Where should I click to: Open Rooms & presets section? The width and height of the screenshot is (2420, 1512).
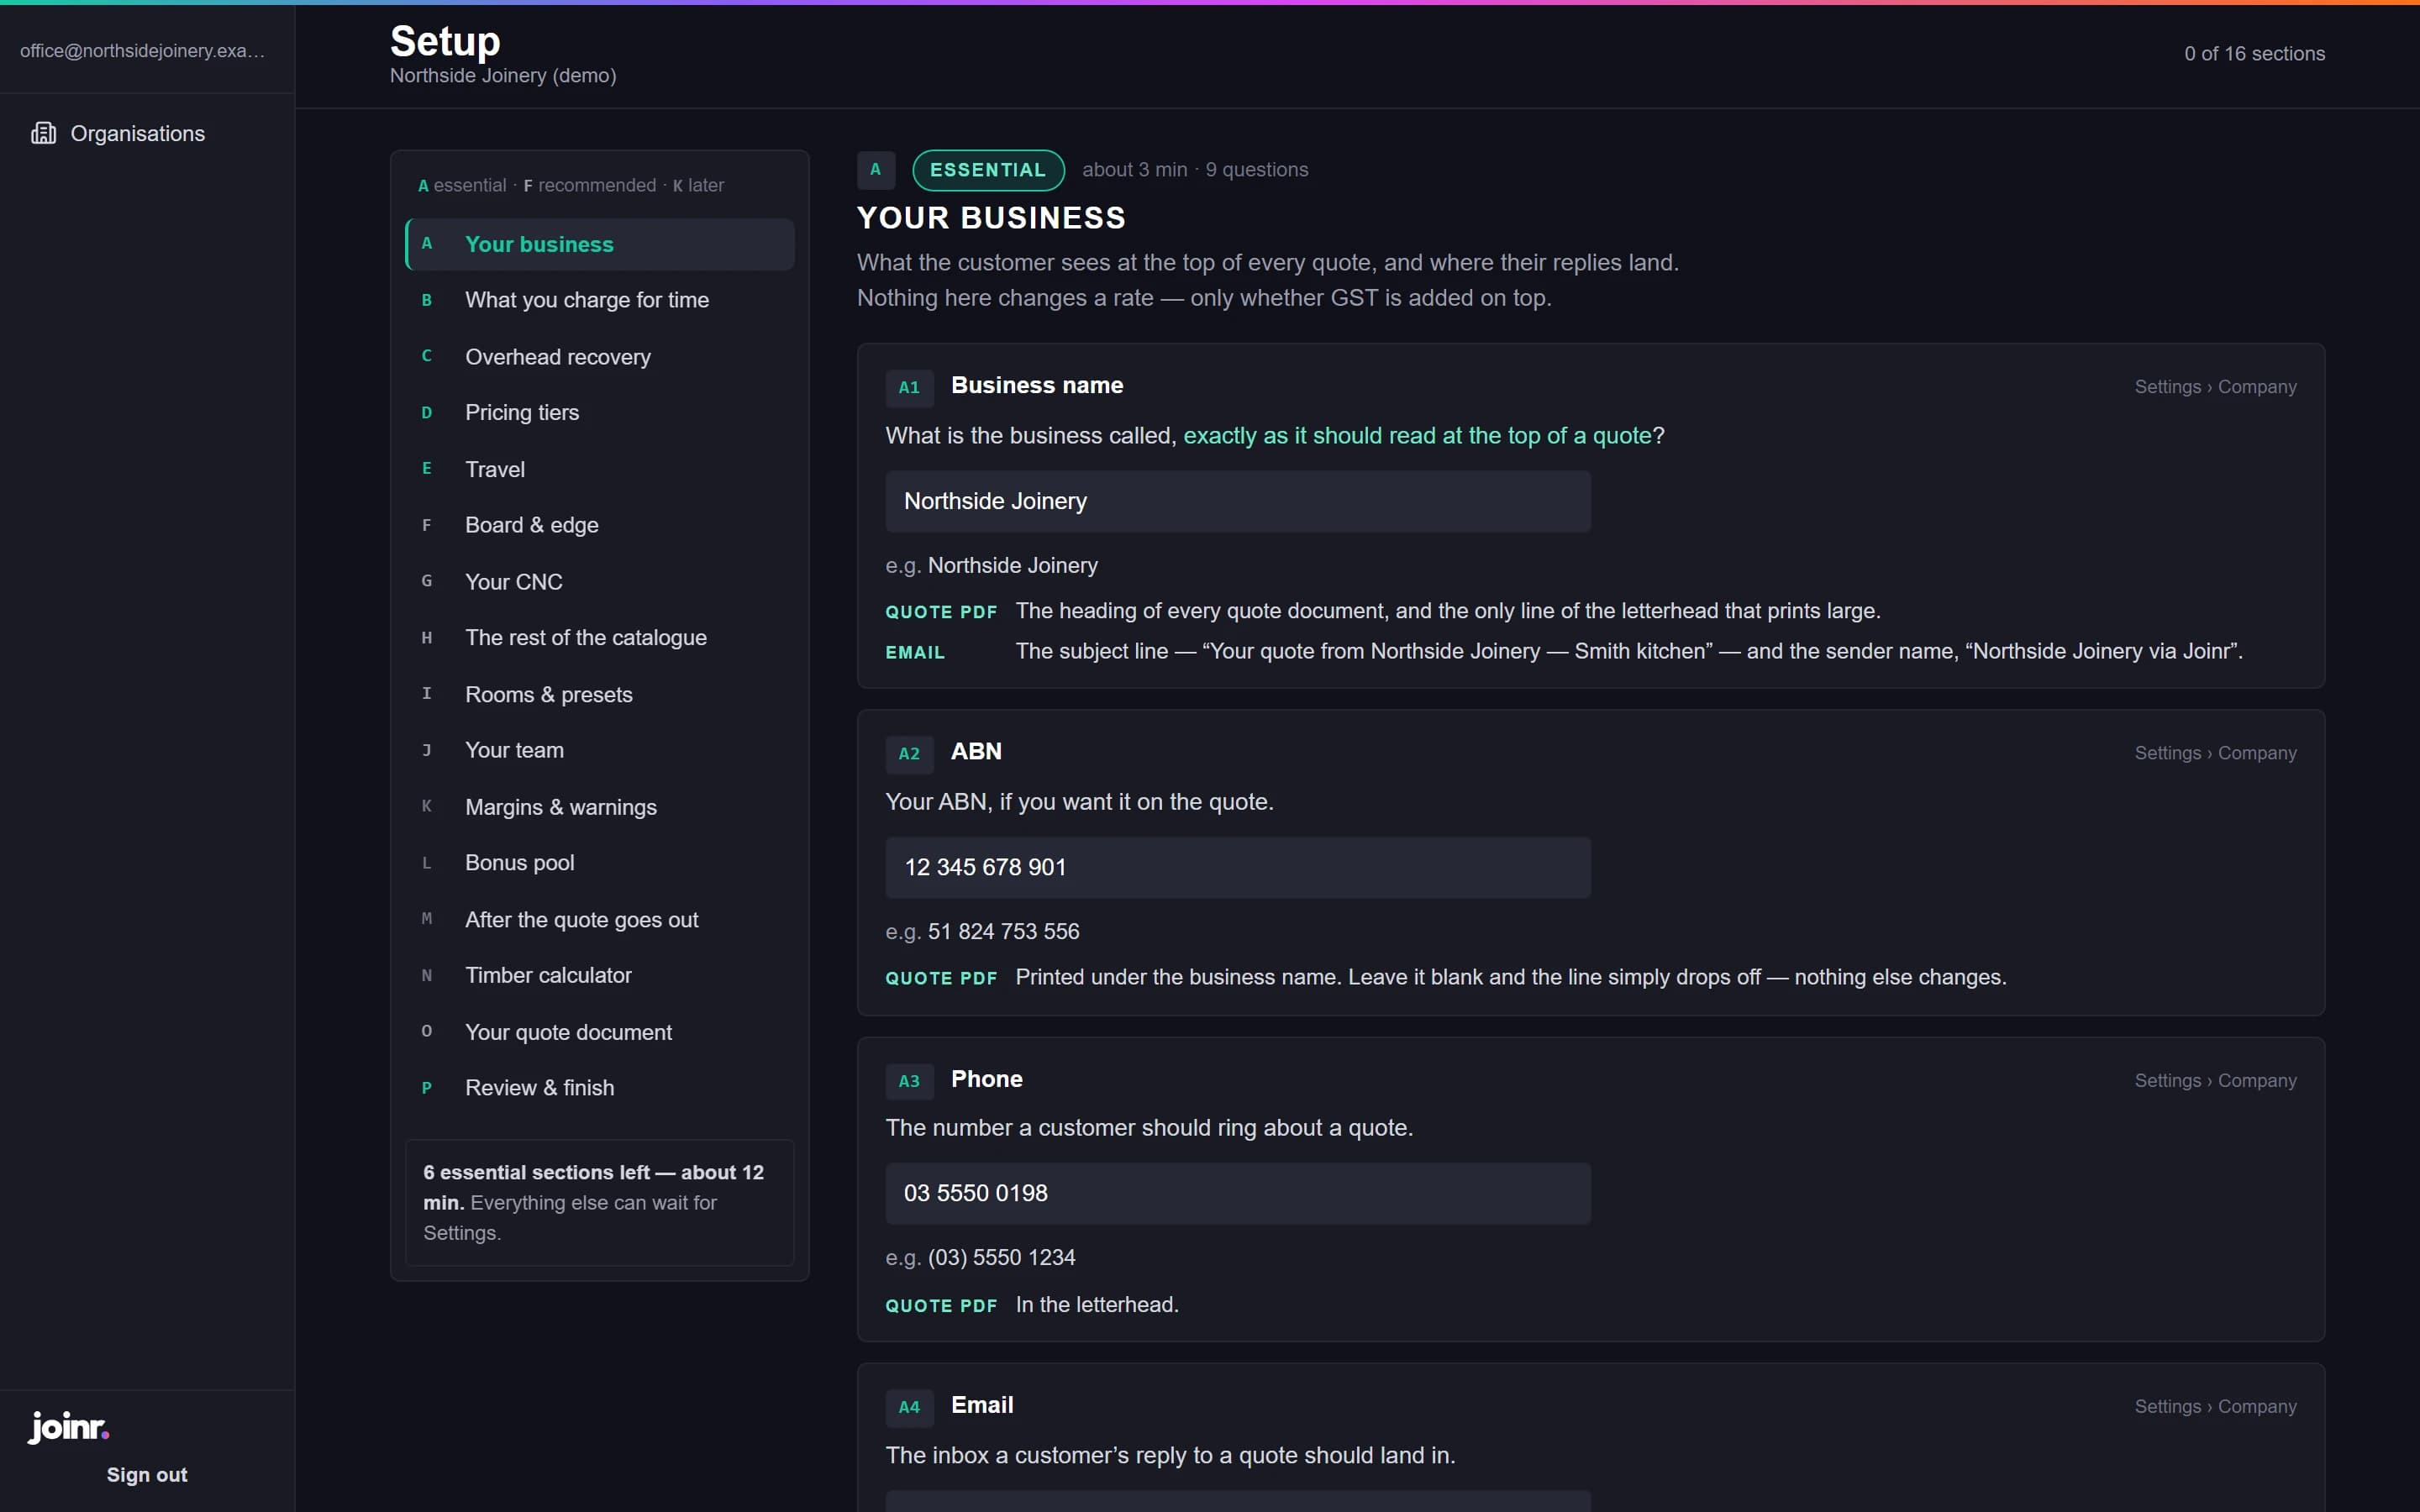tap(600, 694)
